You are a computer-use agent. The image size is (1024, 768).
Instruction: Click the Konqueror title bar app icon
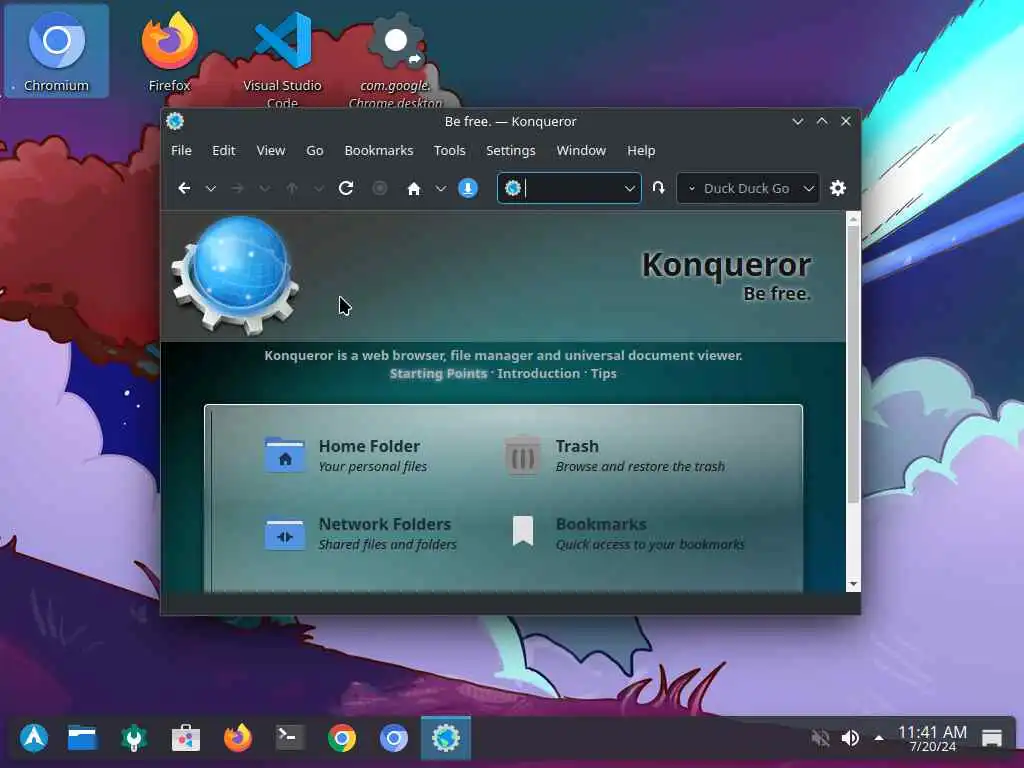(x=175, y=121)
